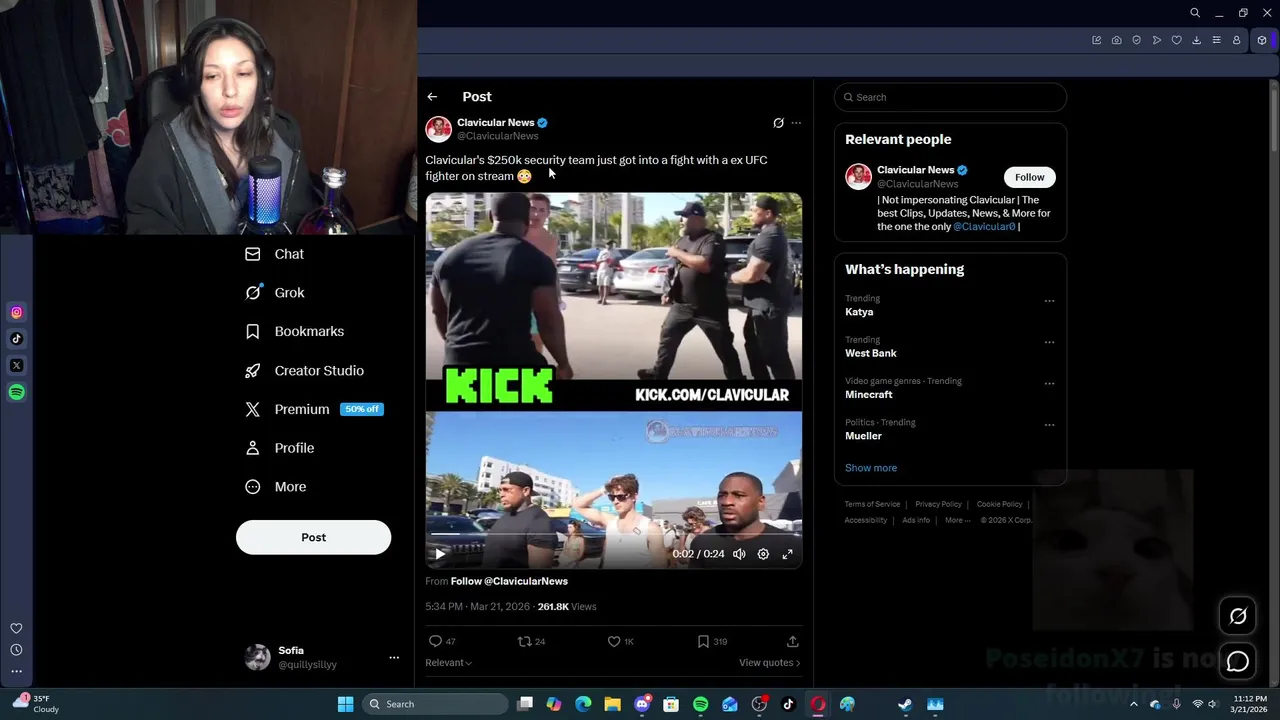Open the Spotify icon in Opera sidebar
The height and width of the screenshot is (720, 1280).
pos(16,392)
